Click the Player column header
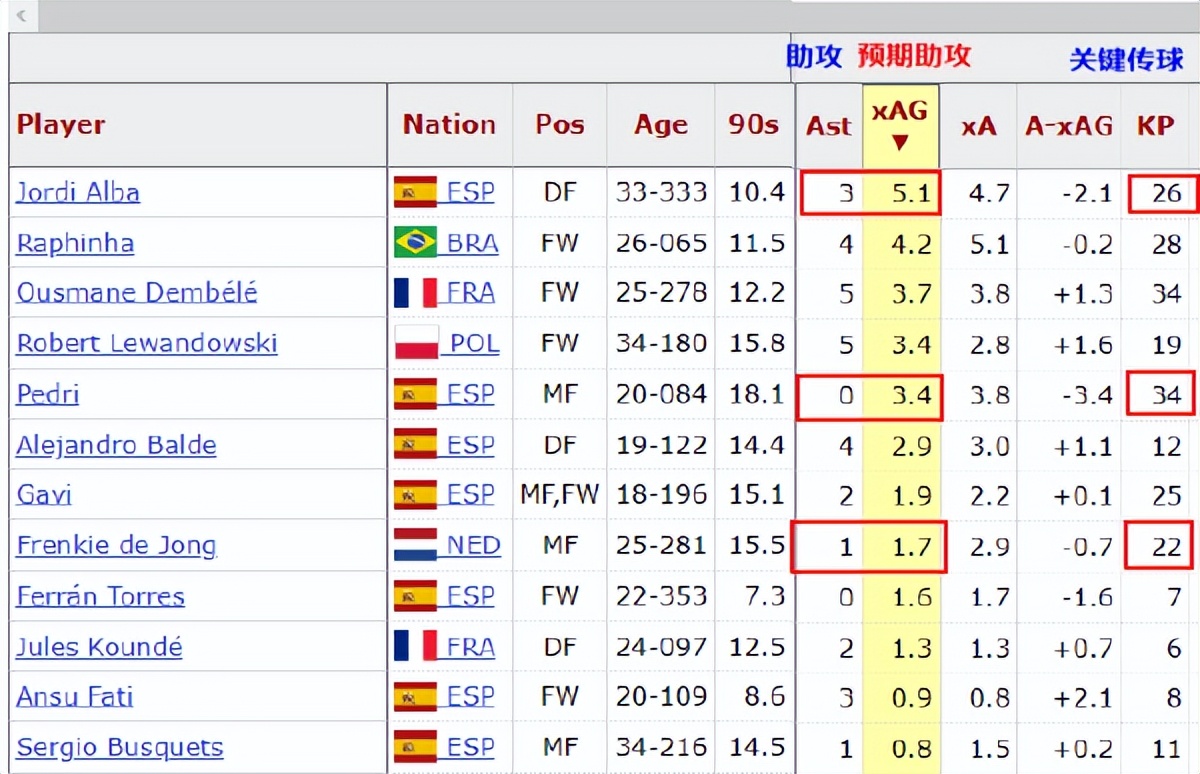This screenshot has height=774, width=1200. 61,125
